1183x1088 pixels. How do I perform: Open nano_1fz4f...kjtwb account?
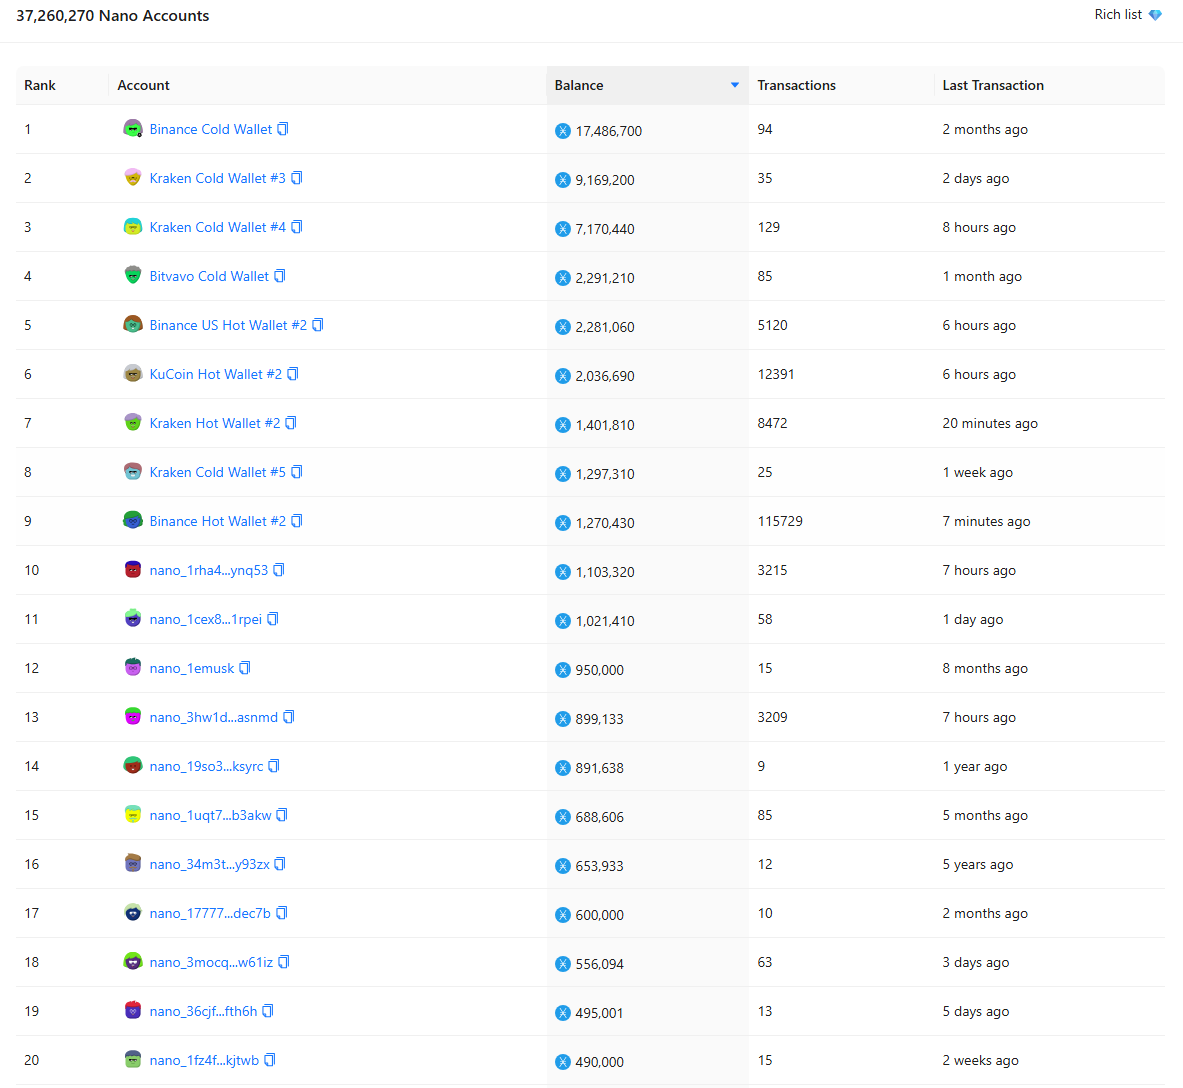point(204,1061)
